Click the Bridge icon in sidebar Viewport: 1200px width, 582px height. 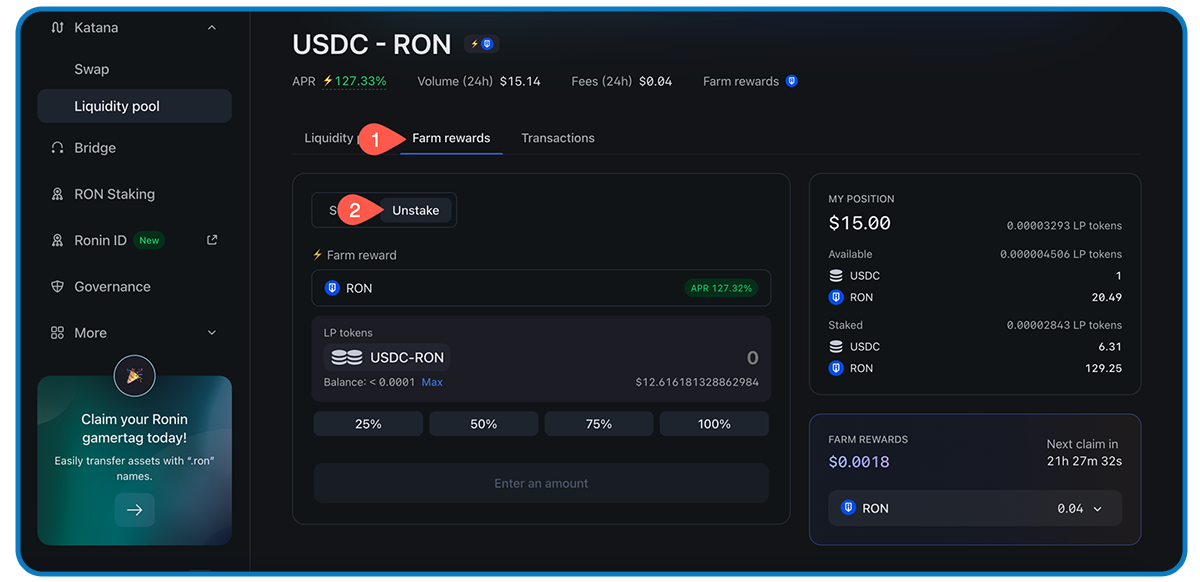click(57, 148)
